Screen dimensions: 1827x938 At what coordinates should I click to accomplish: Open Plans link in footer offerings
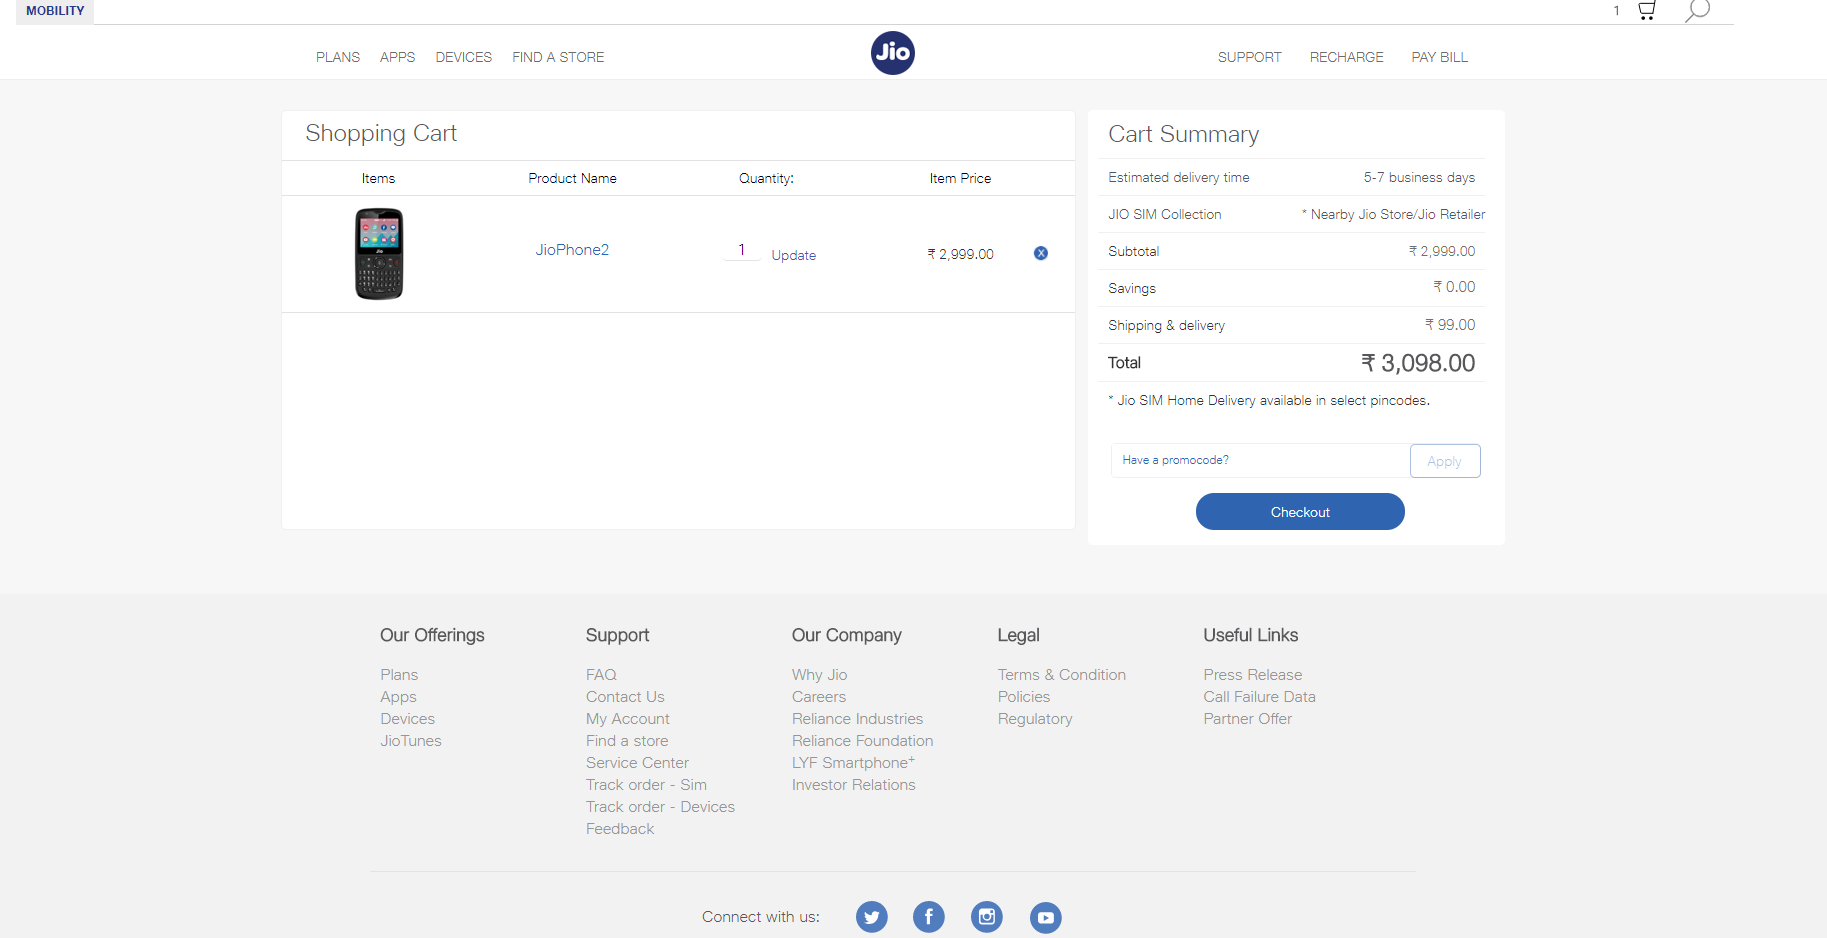[x=399, y=675]
